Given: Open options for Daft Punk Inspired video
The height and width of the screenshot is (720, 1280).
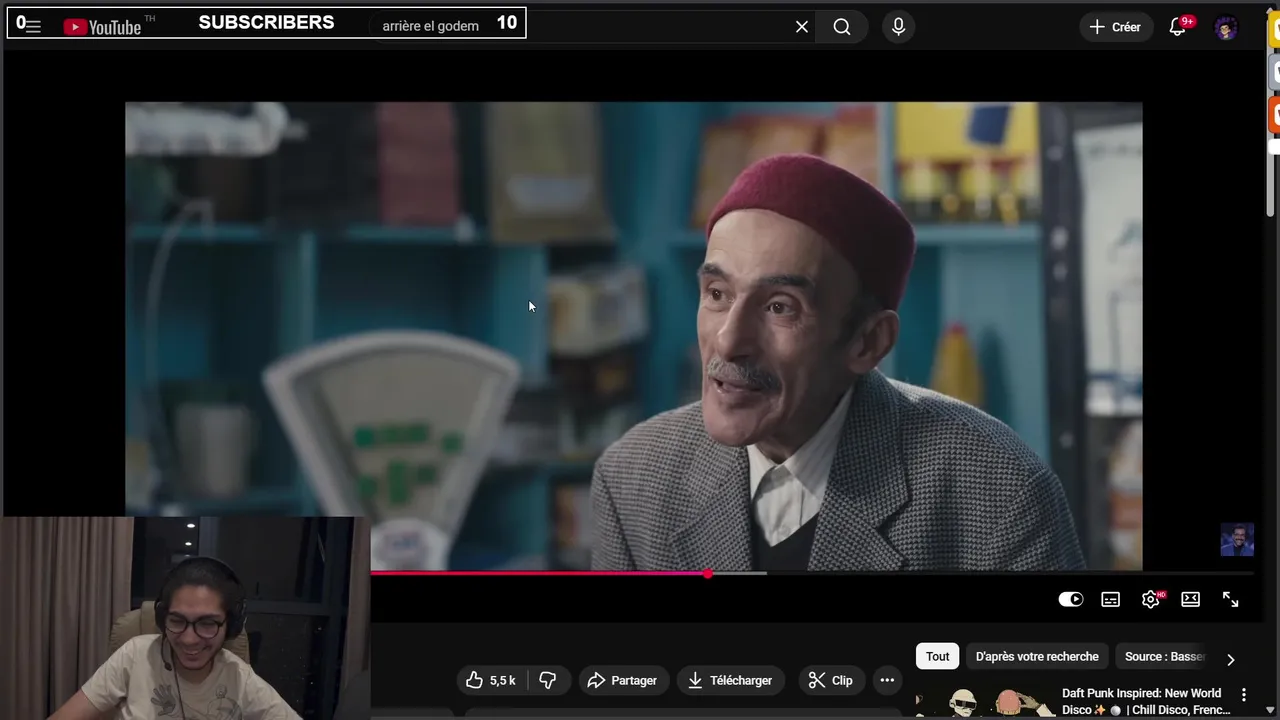Looking at the screenshot, I should (x=1244, y=694).
